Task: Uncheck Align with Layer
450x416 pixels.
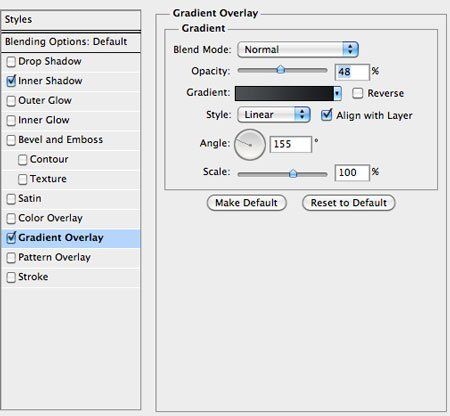Action: (x=326, y=115)
